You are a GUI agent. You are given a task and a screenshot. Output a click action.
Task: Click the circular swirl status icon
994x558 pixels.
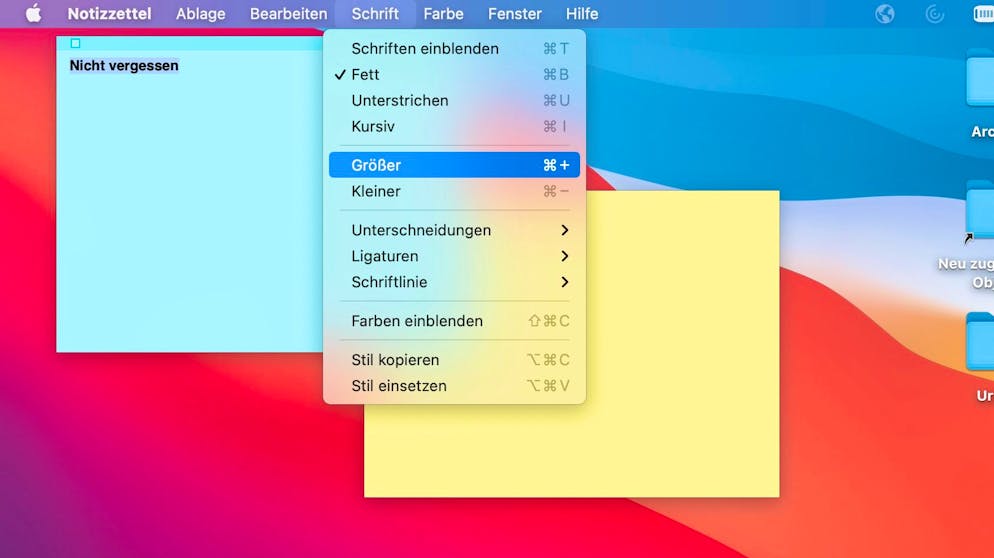(935, 14)
